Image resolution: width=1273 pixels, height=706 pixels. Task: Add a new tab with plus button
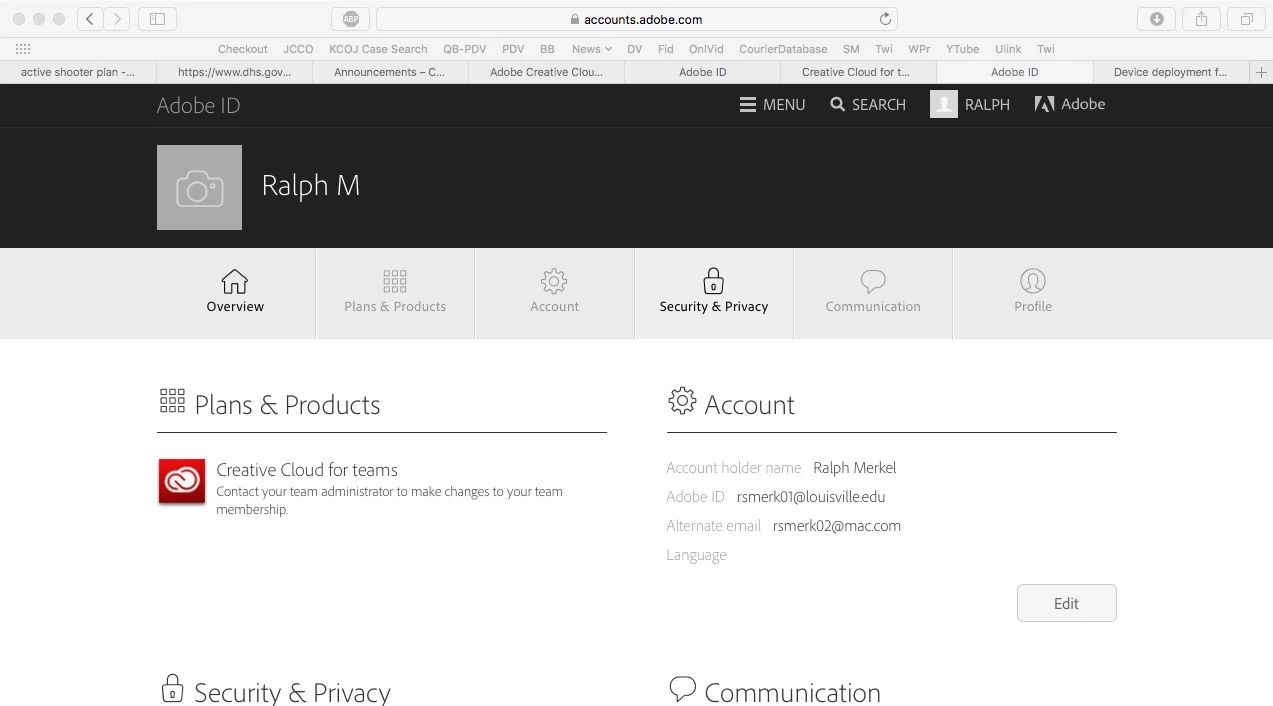pyautogui.click(x=1261, y=72)
